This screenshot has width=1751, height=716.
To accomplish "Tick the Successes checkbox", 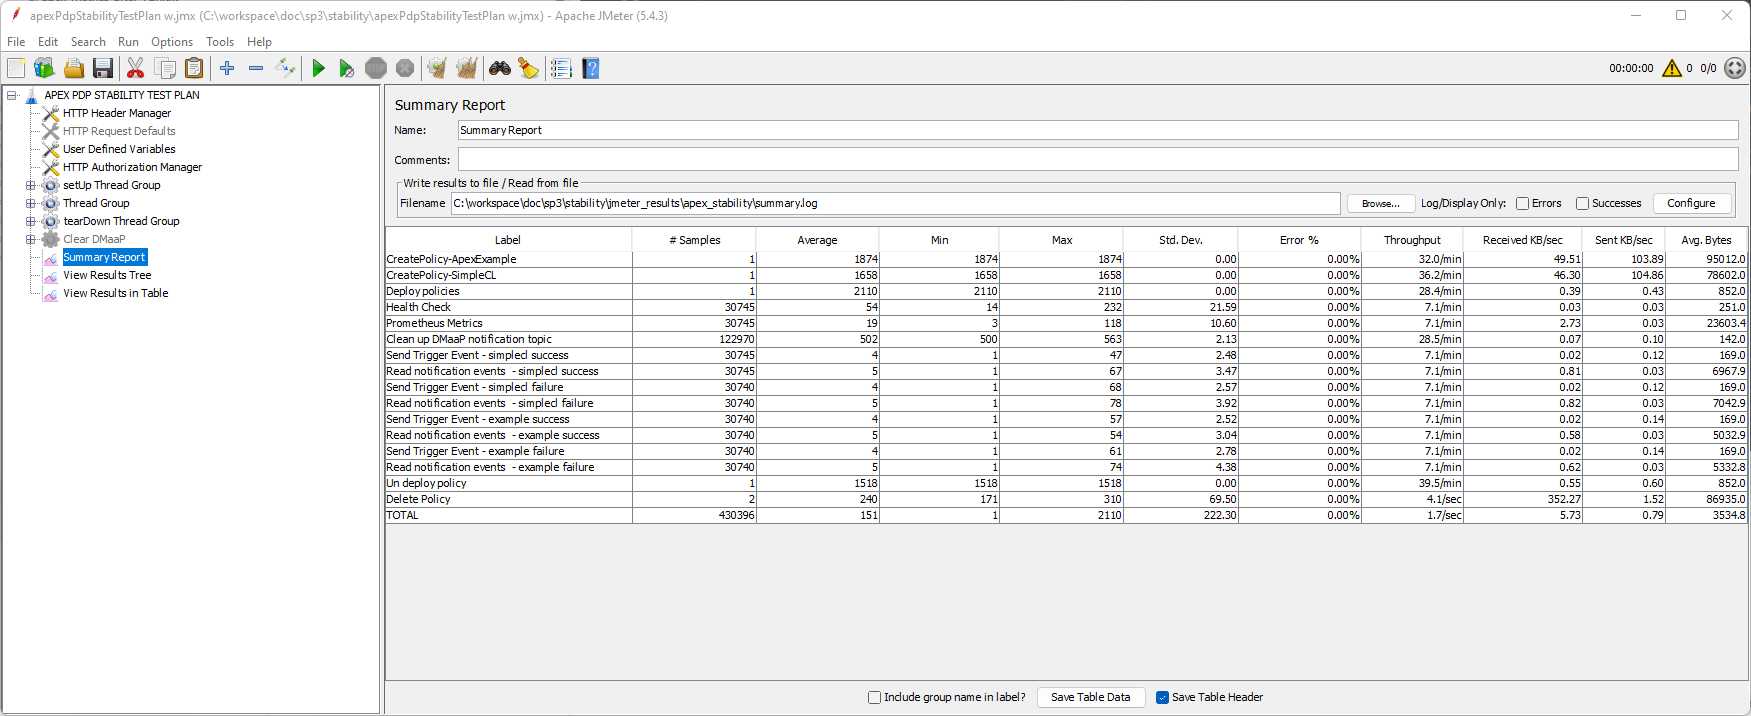I will 1582,203.
